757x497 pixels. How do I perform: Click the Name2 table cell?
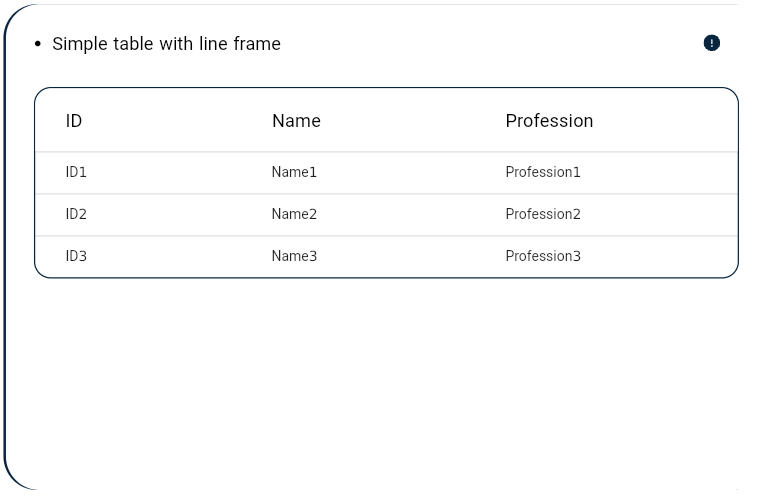pos(294,214)
